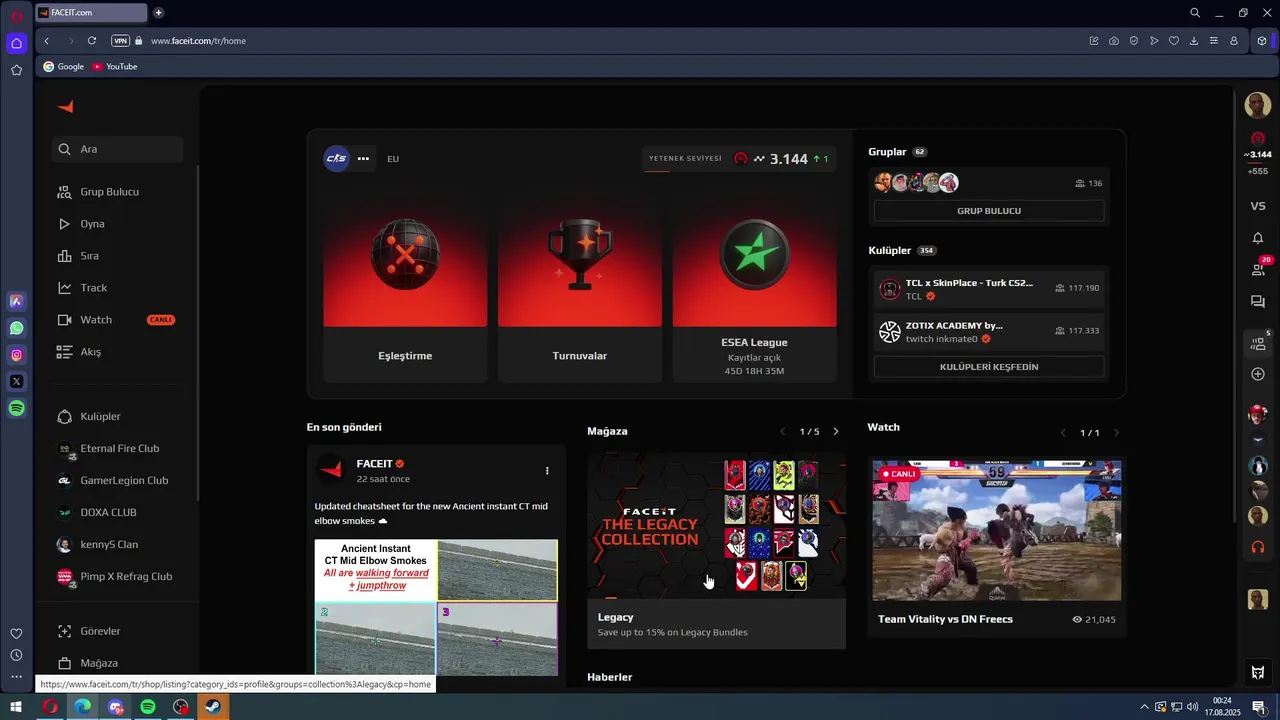Go to Sıra in the sidebar

pyautogui.click(x=89, y=256)
